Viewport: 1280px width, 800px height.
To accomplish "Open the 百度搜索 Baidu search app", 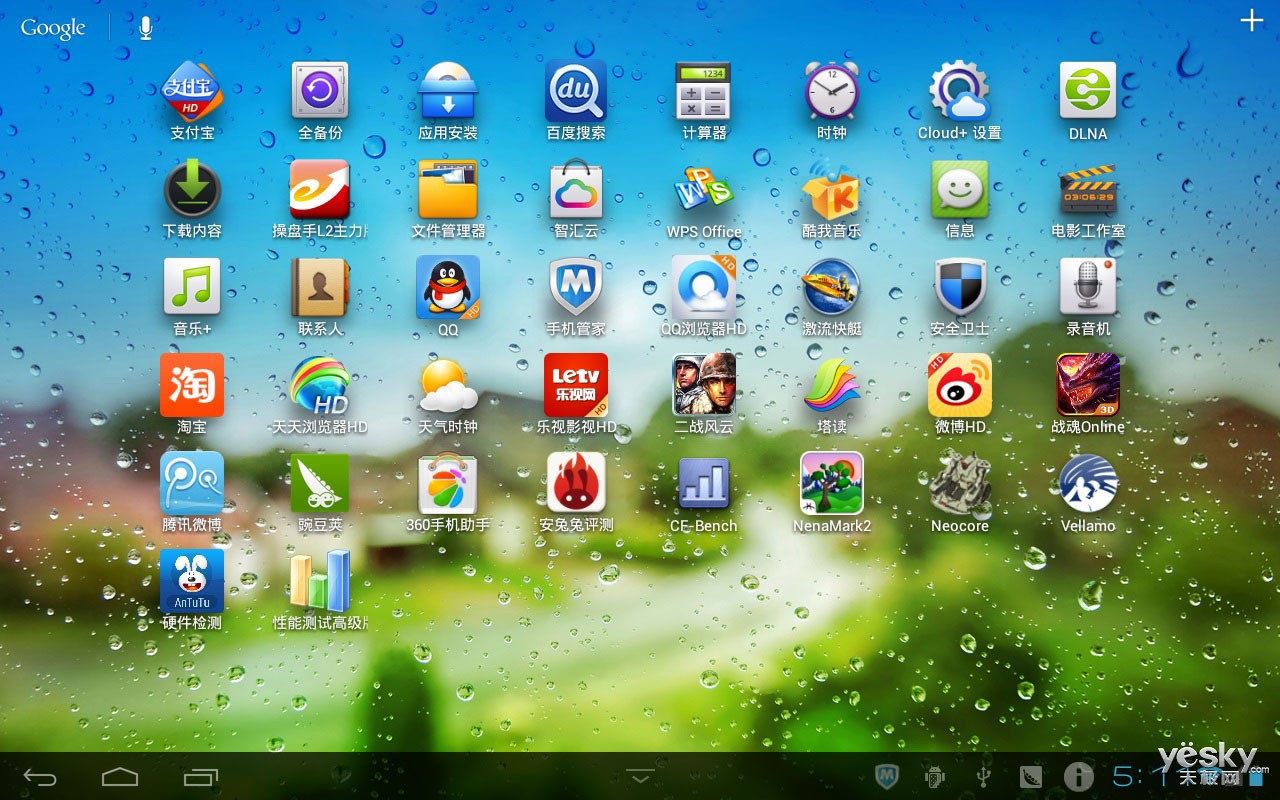I will [x=576, y=91].
